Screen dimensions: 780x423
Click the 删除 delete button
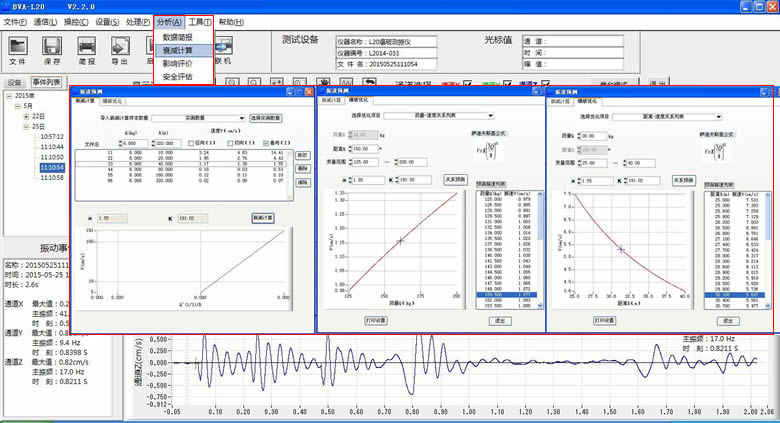coord(302,169)
